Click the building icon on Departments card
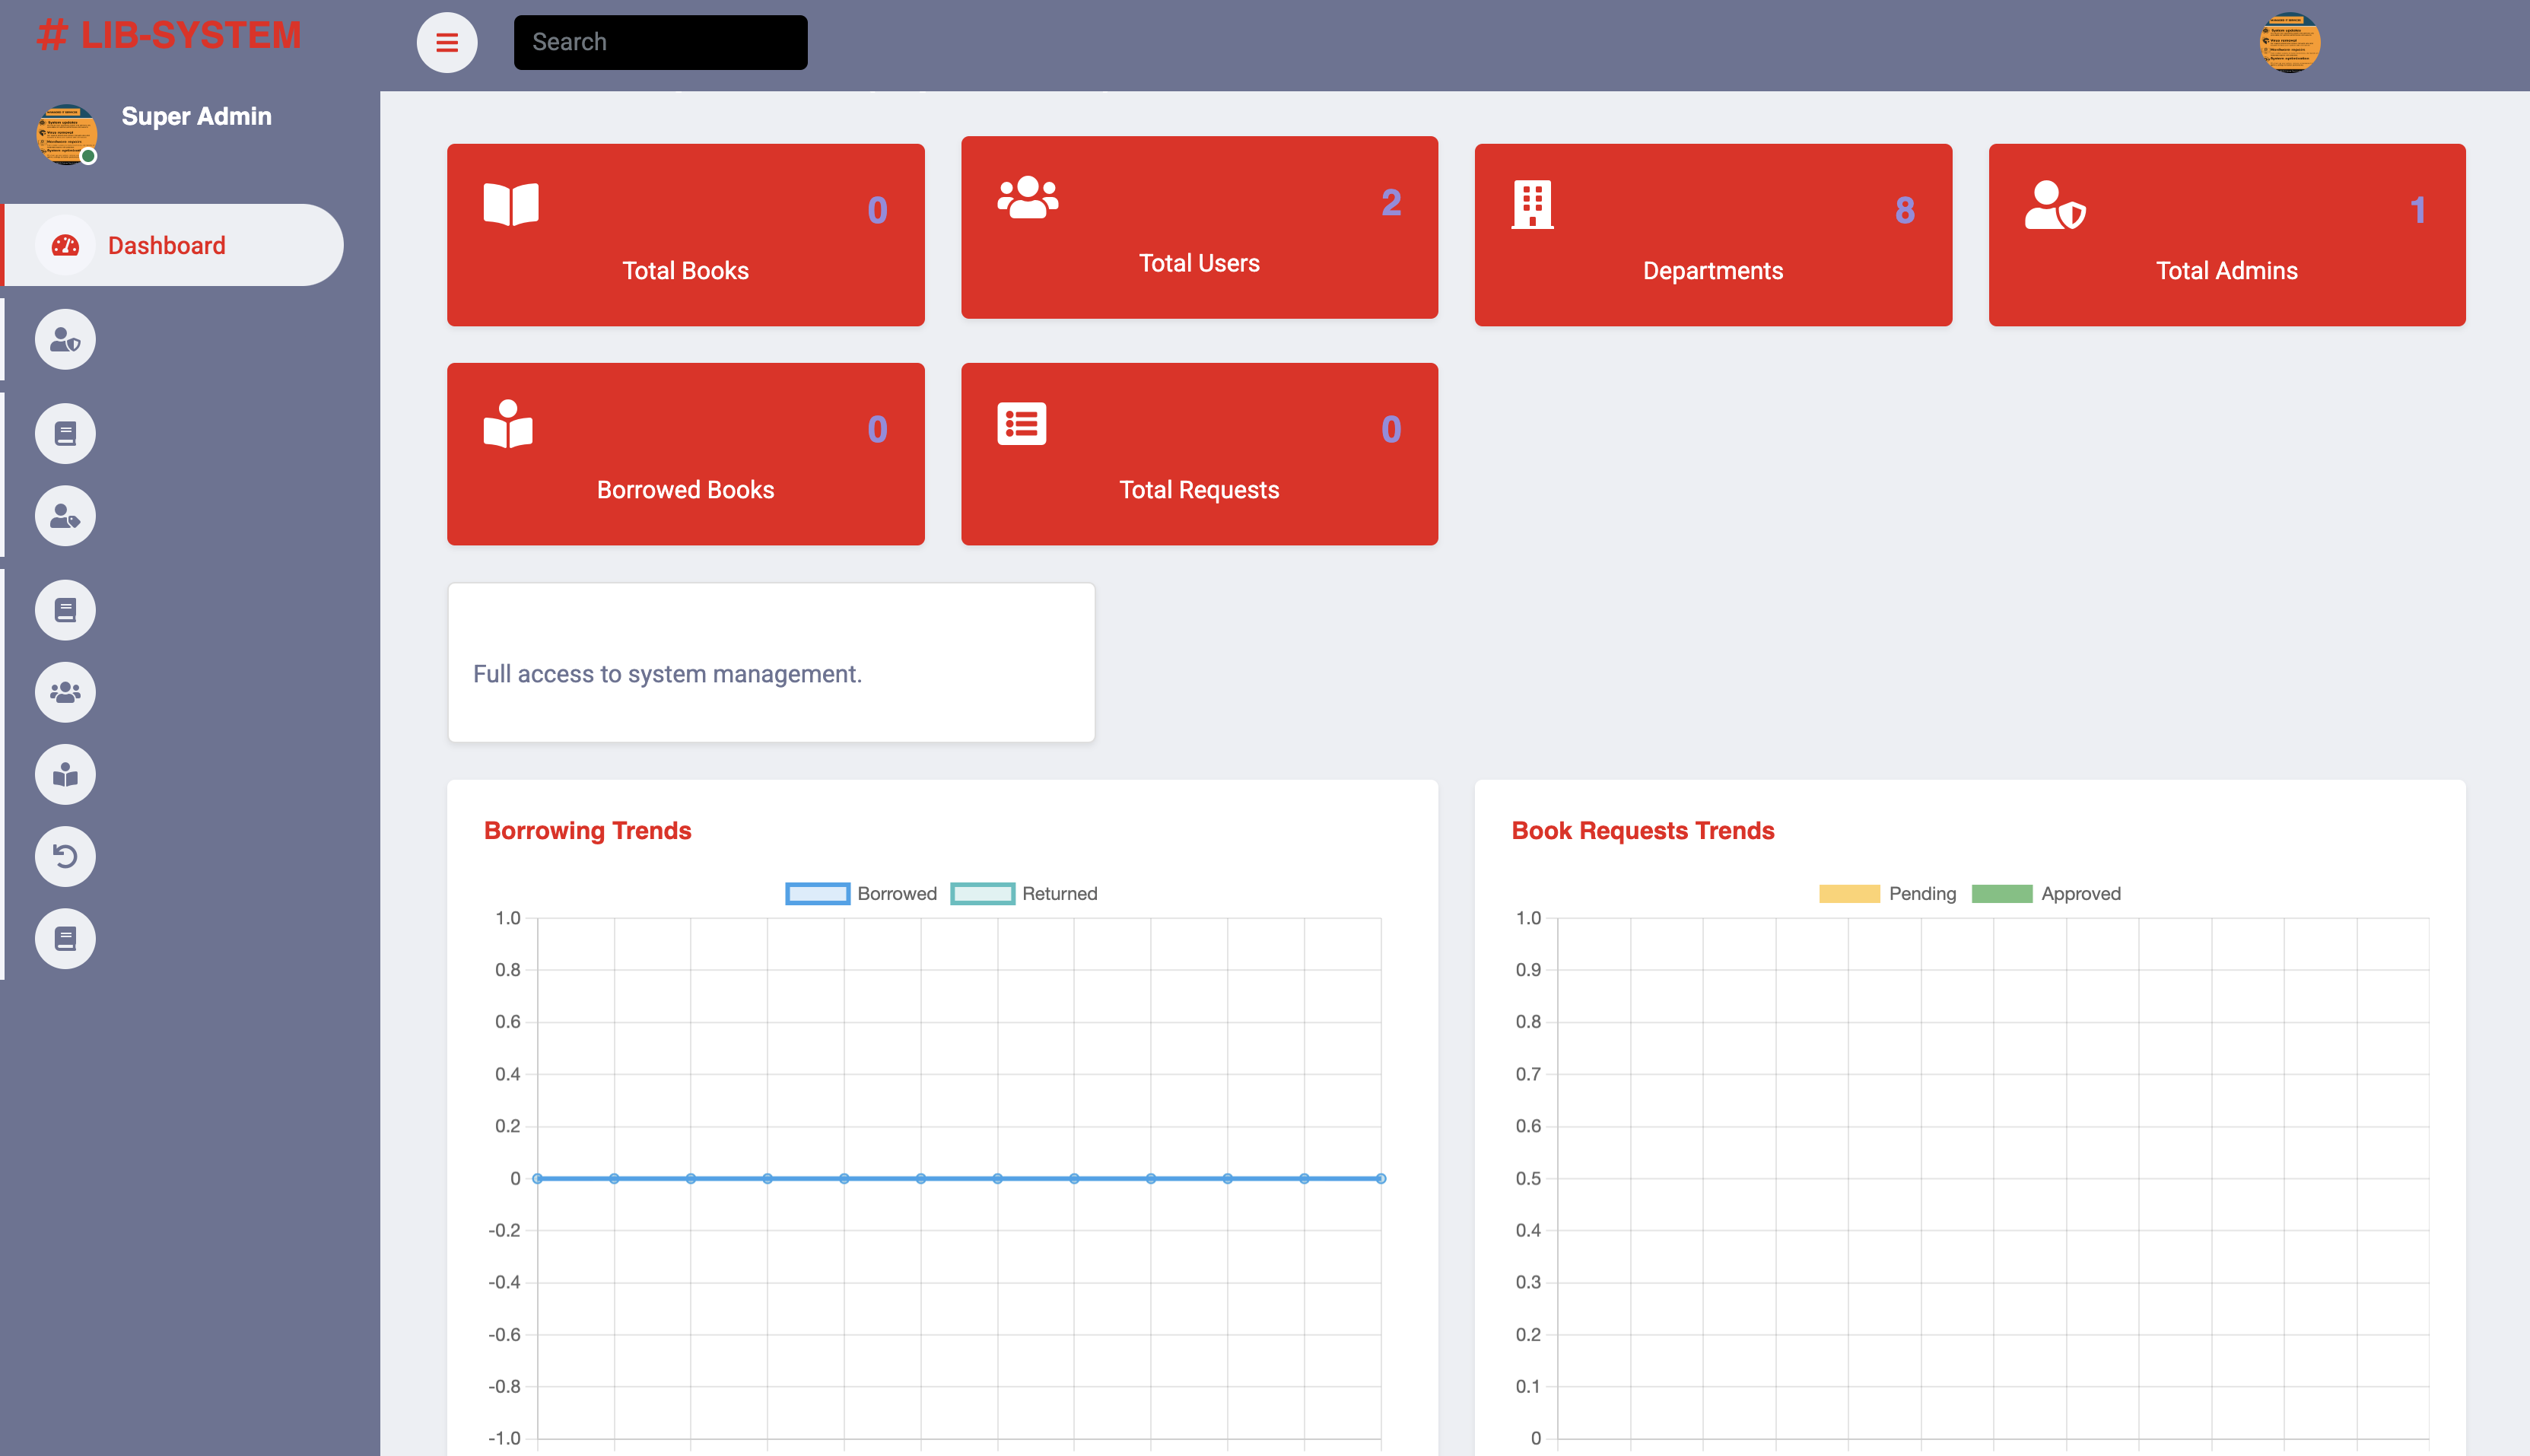 (x=1532, y=205)
